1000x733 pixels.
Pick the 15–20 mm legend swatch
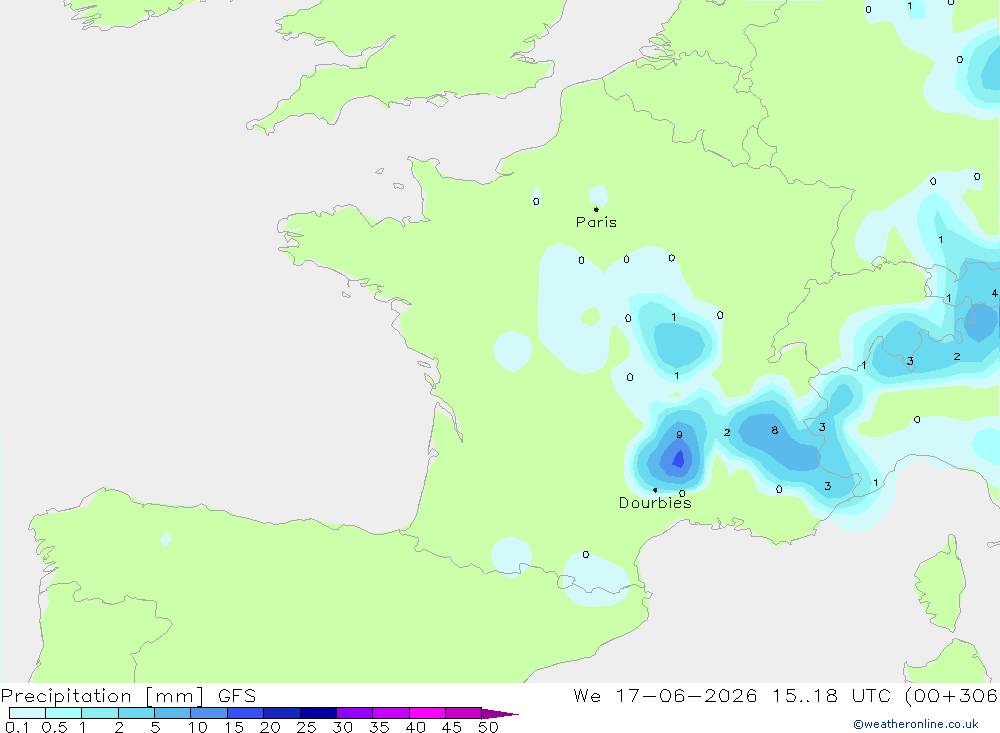(246, 713)
